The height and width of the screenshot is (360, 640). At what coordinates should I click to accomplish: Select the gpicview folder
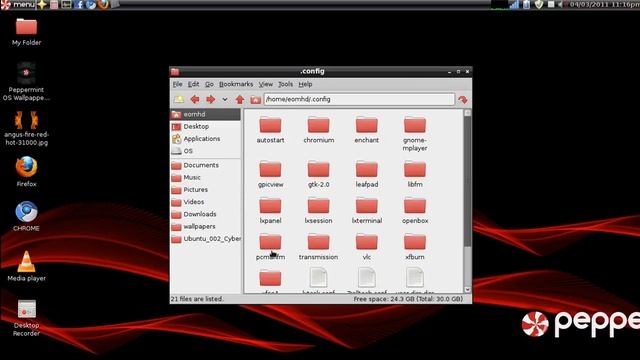tap(270, 174)
